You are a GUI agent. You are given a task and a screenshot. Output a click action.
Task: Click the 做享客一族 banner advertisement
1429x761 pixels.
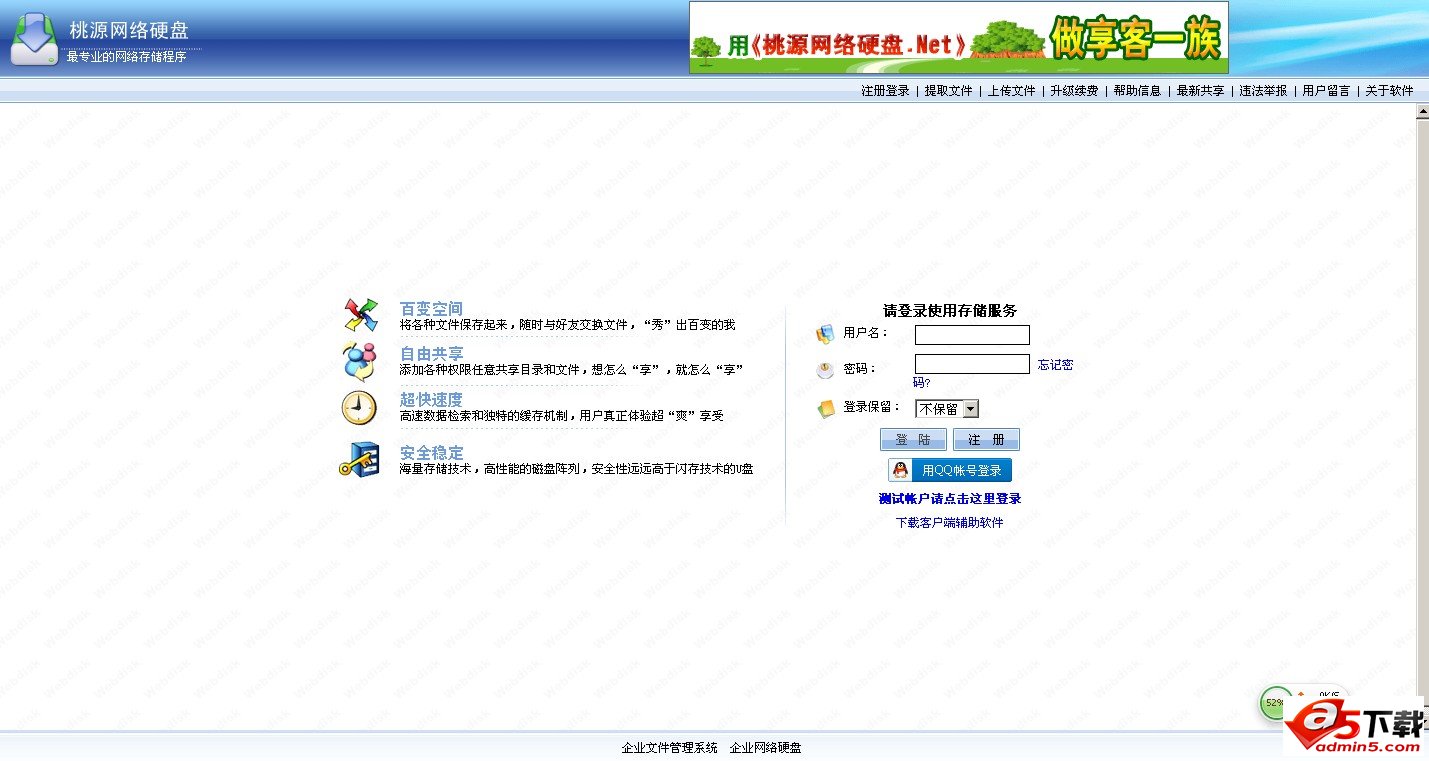coord(959,38)
